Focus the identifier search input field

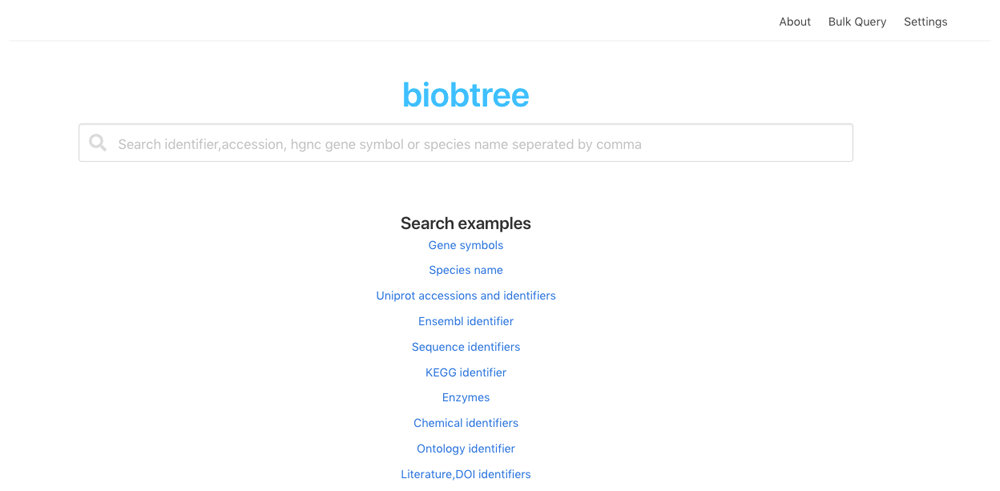point(480,143)
